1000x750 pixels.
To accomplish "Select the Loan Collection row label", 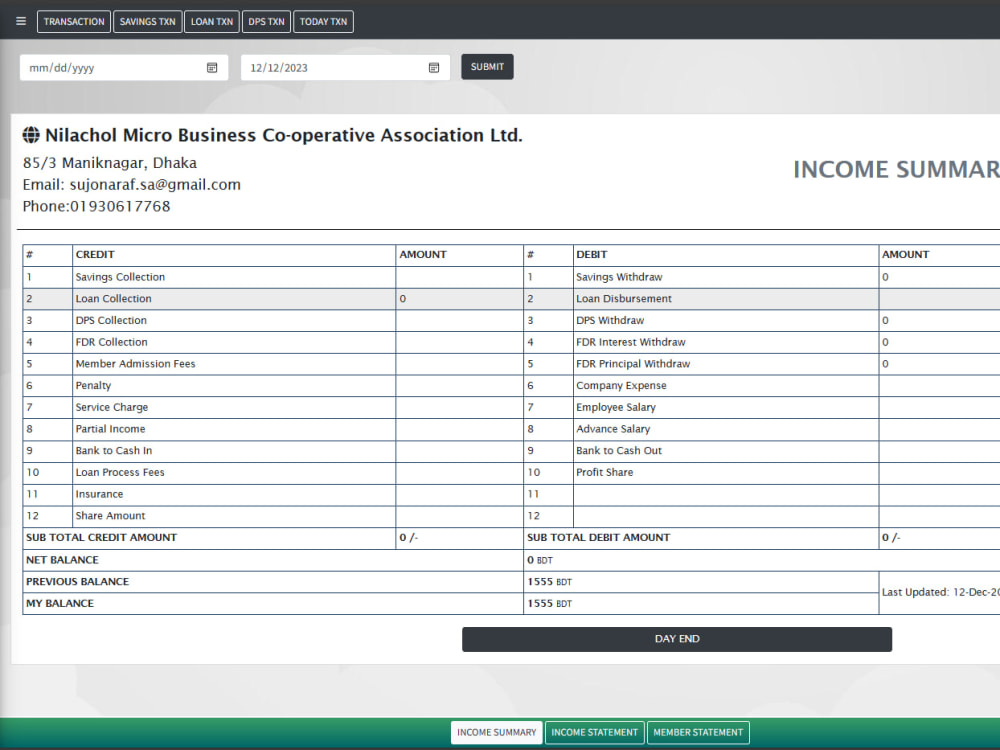I will tap(114, 298).
